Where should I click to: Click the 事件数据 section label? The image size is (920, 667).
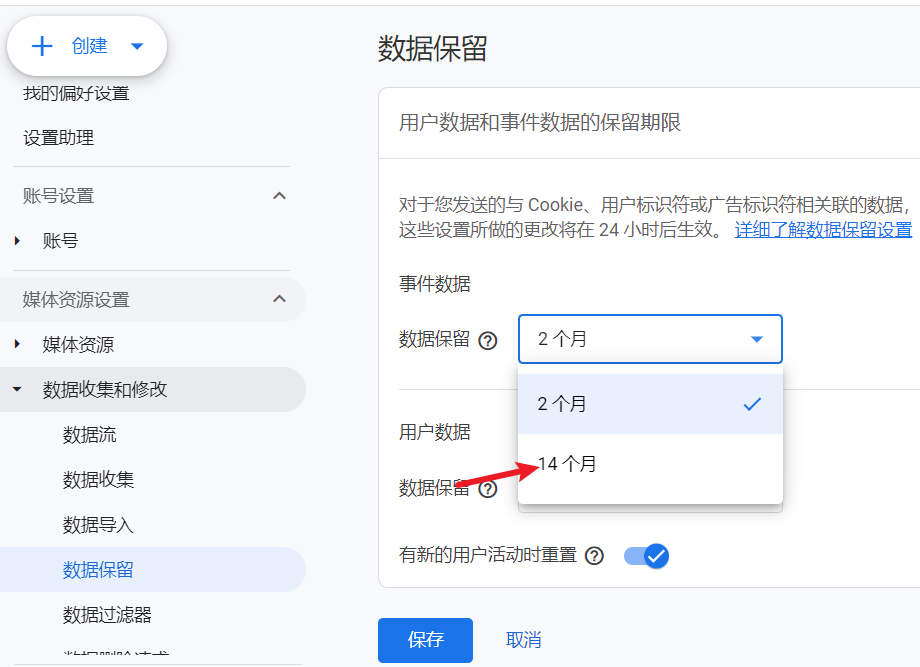435,284
